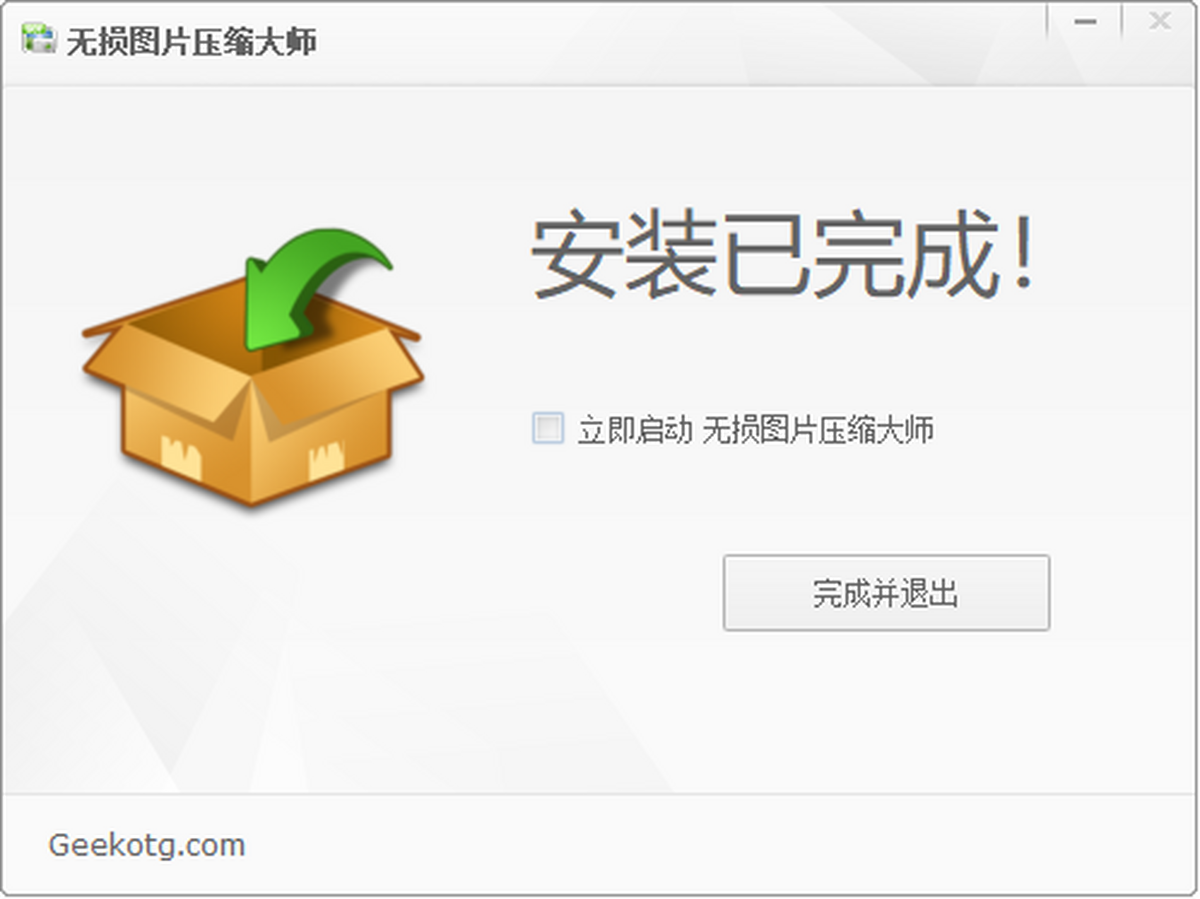
Task: Click the 安装已完成 heading text
Action: 765,255
